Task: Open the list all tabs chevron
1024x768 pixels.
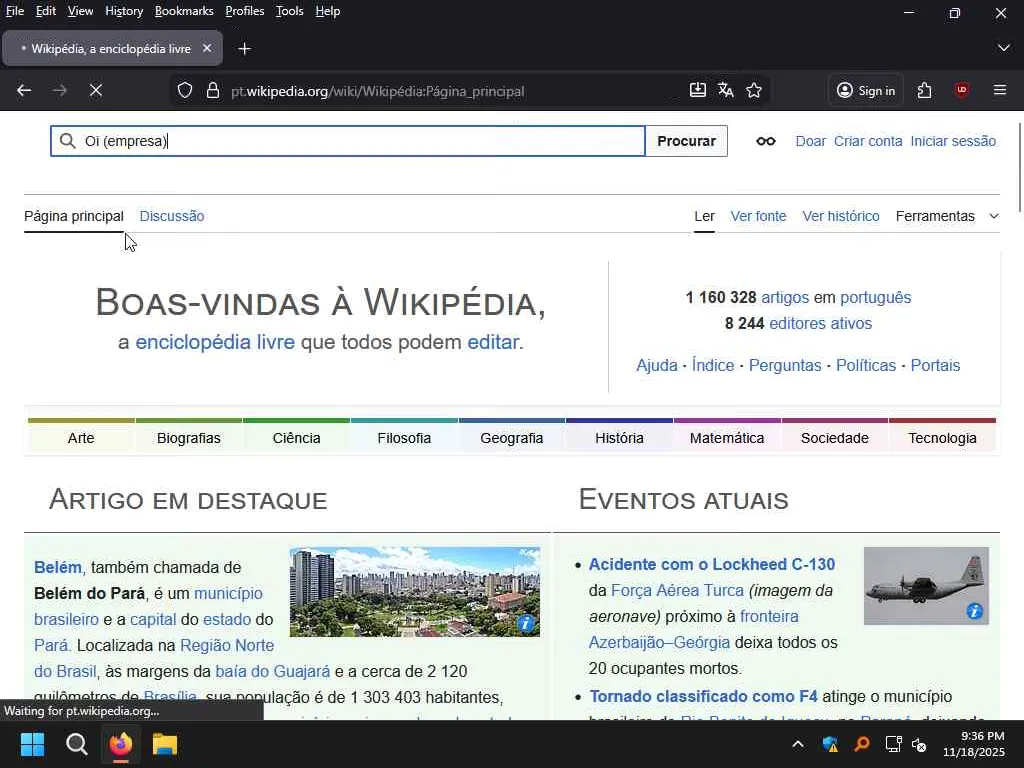Action: 1004,48
